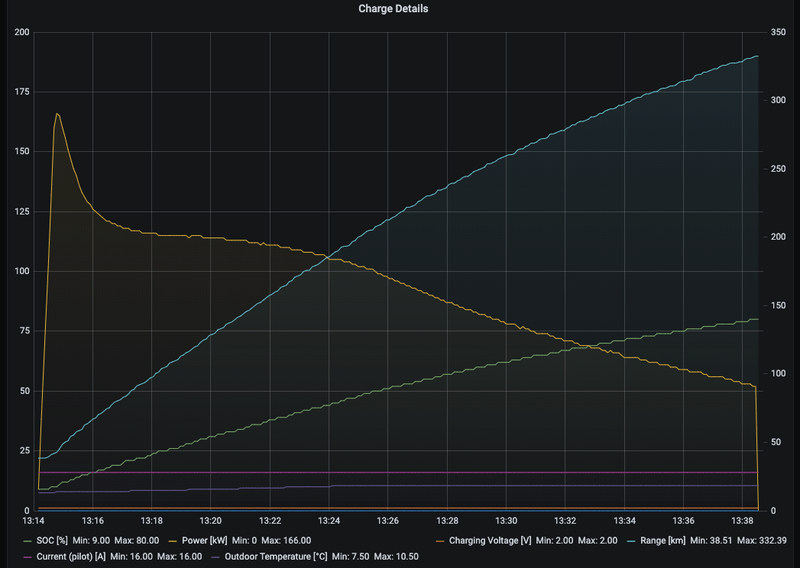Viewport: 800px width, 568px height.
Task: Click the green SOC color swatch
Action: (28, 541)
